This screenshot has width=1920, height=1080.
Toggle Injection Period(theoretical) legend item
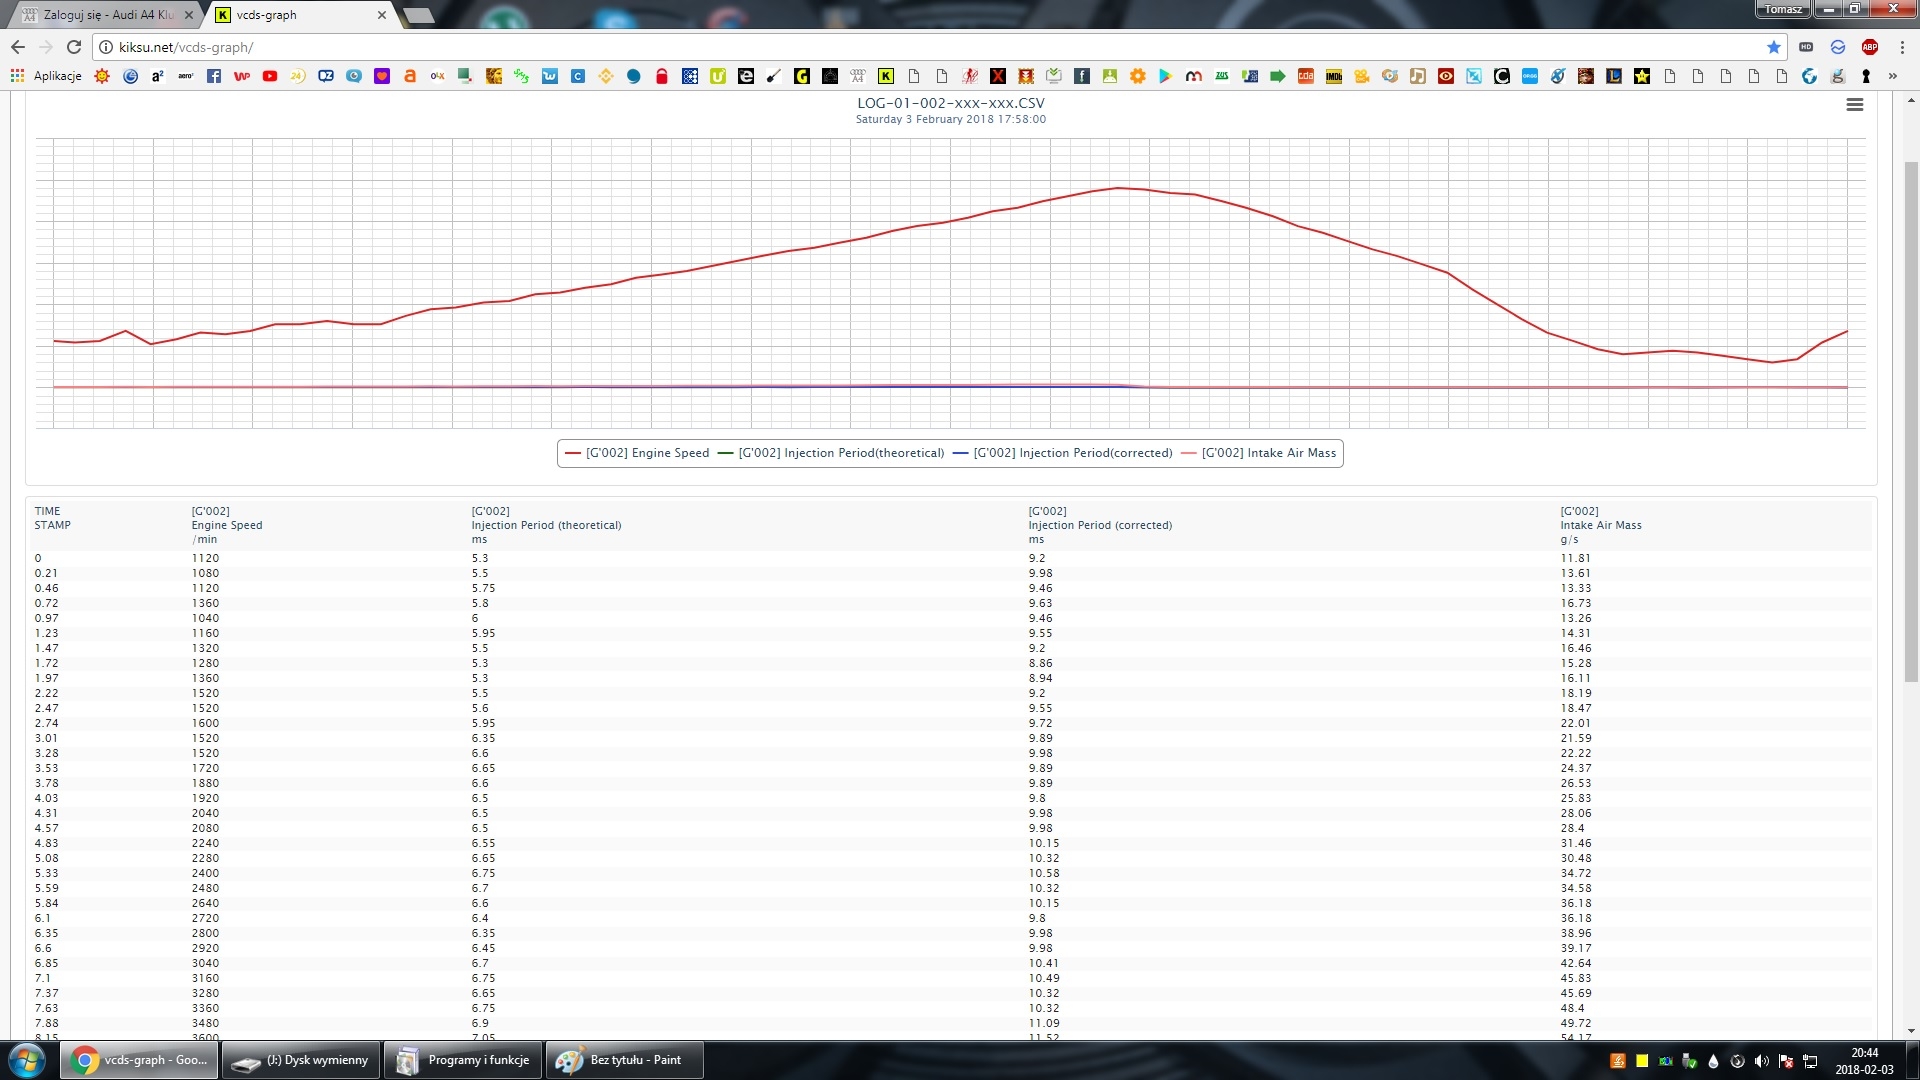[x=840, y=453]
